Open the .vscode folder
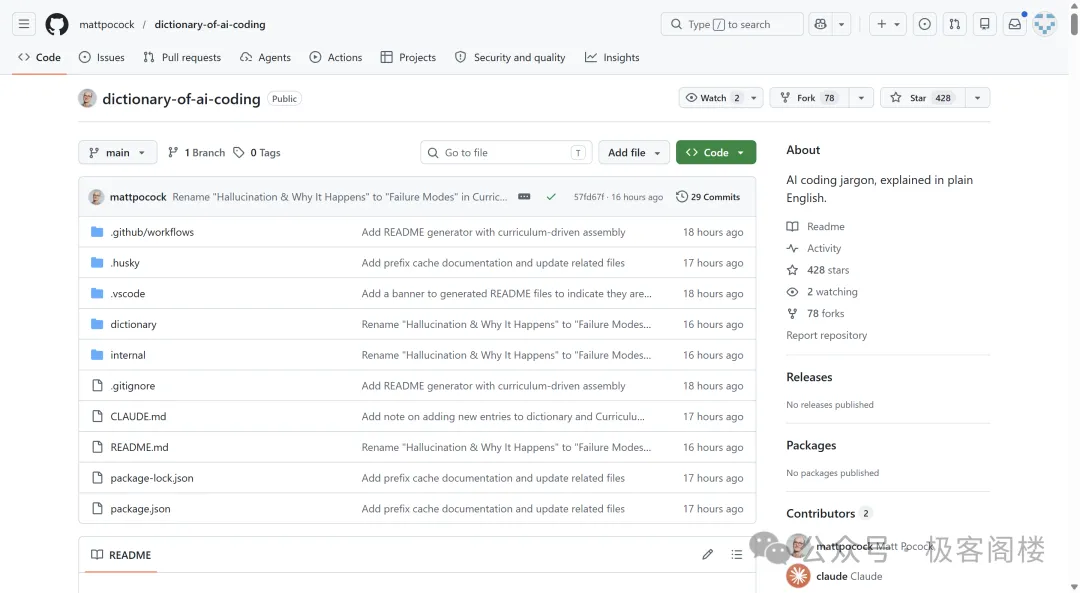The height and width of the screenshot is (593, 1080). [127, 293]
